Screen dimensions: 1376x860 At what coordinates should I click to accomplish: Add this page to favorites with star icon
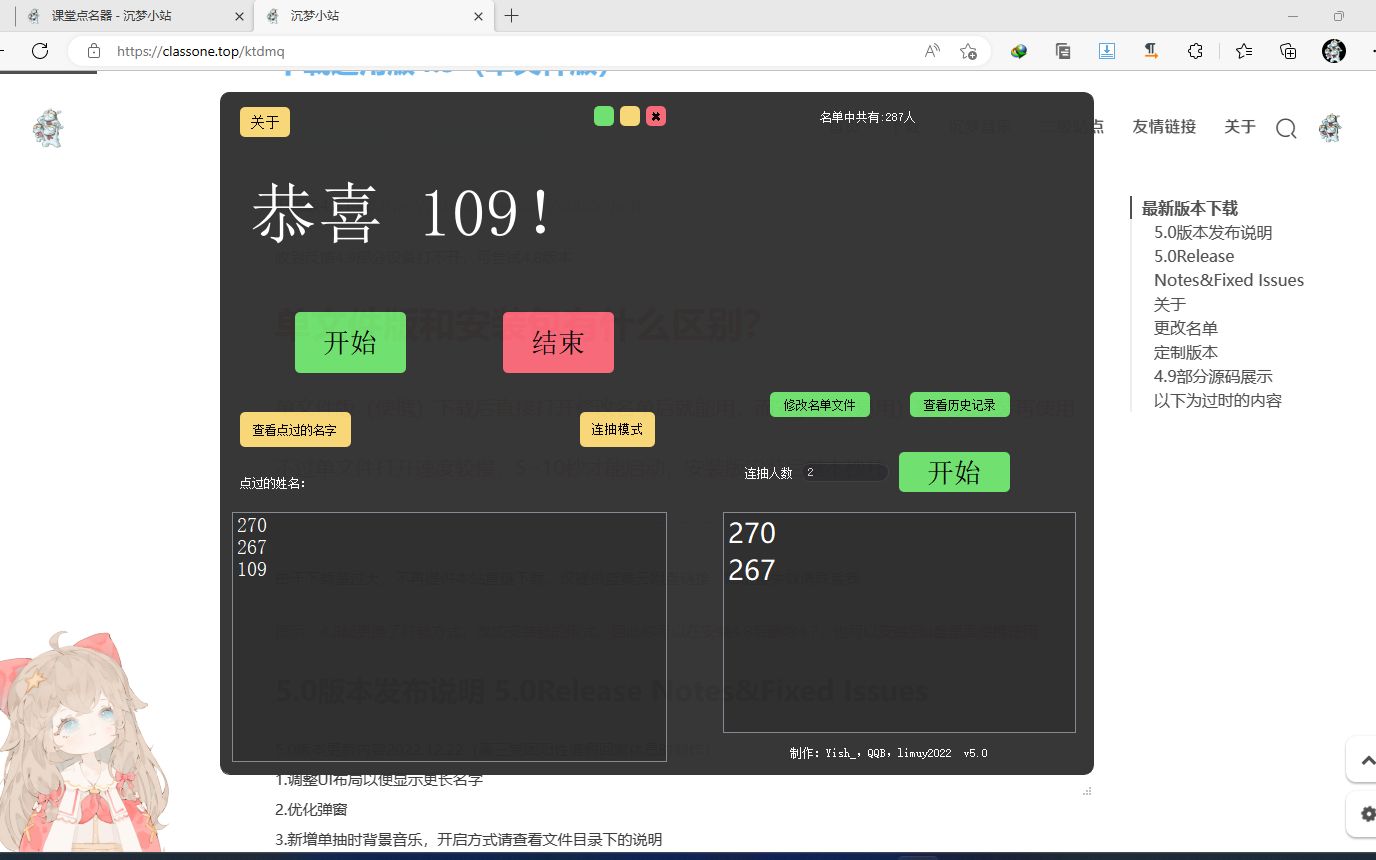[x=968, y=51]
